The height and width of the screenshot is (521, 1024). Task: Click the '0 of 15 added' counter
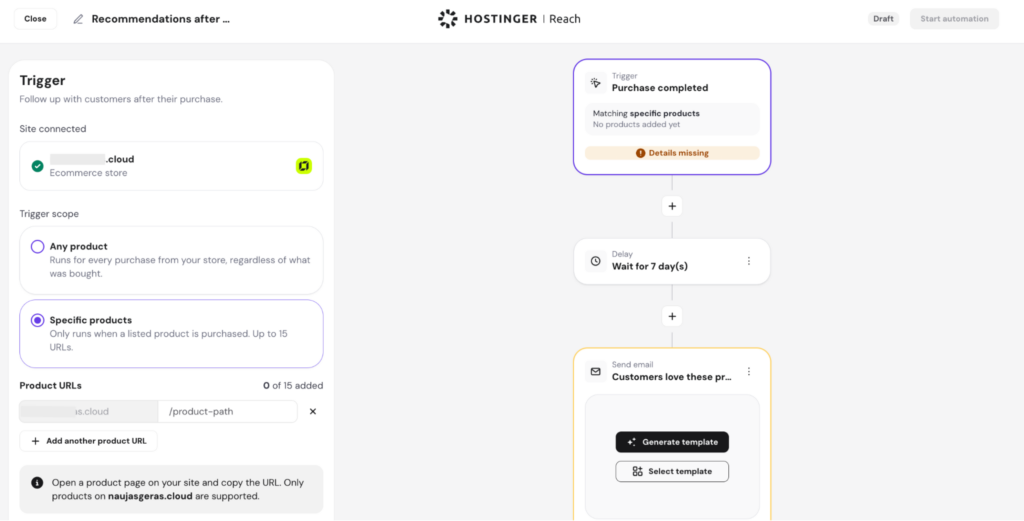293,385
